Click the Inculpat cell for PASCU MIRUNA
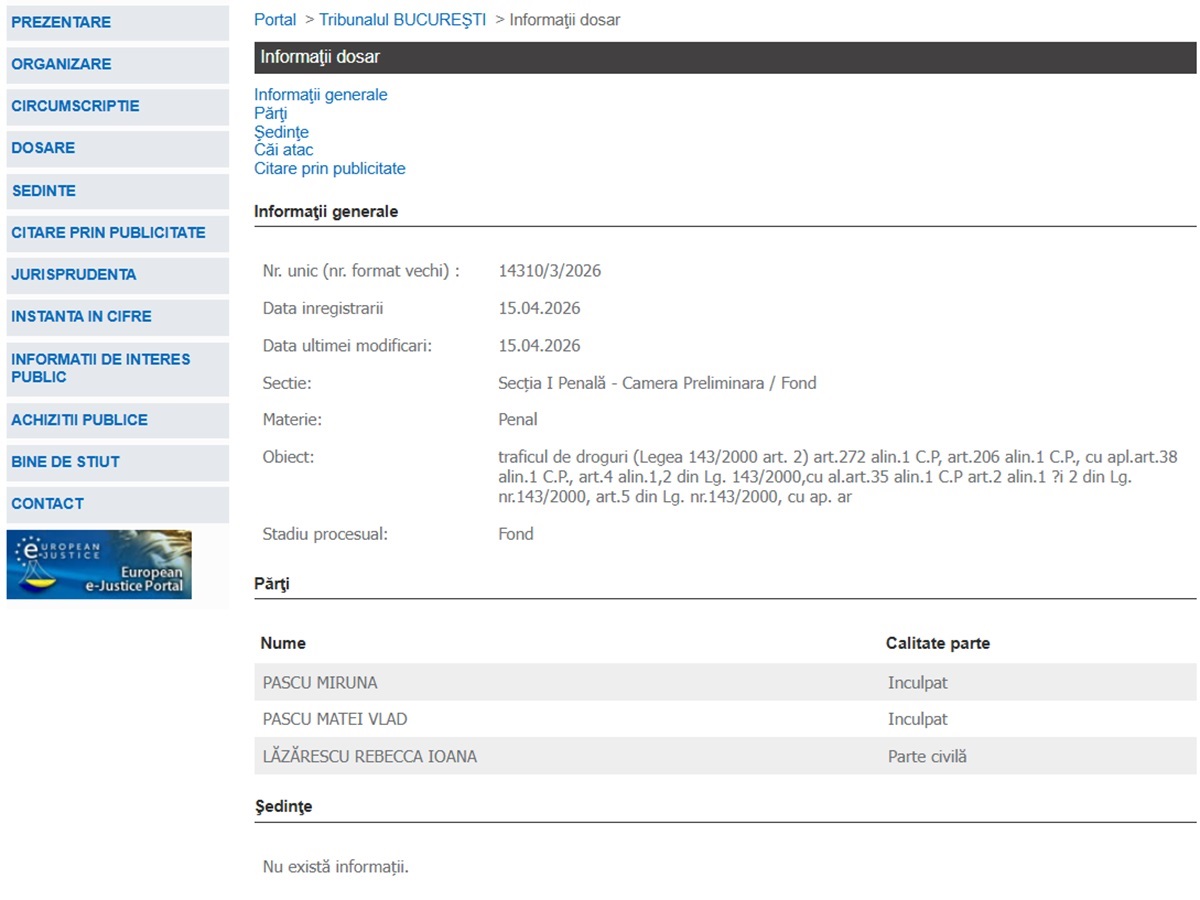 (917, 683)
